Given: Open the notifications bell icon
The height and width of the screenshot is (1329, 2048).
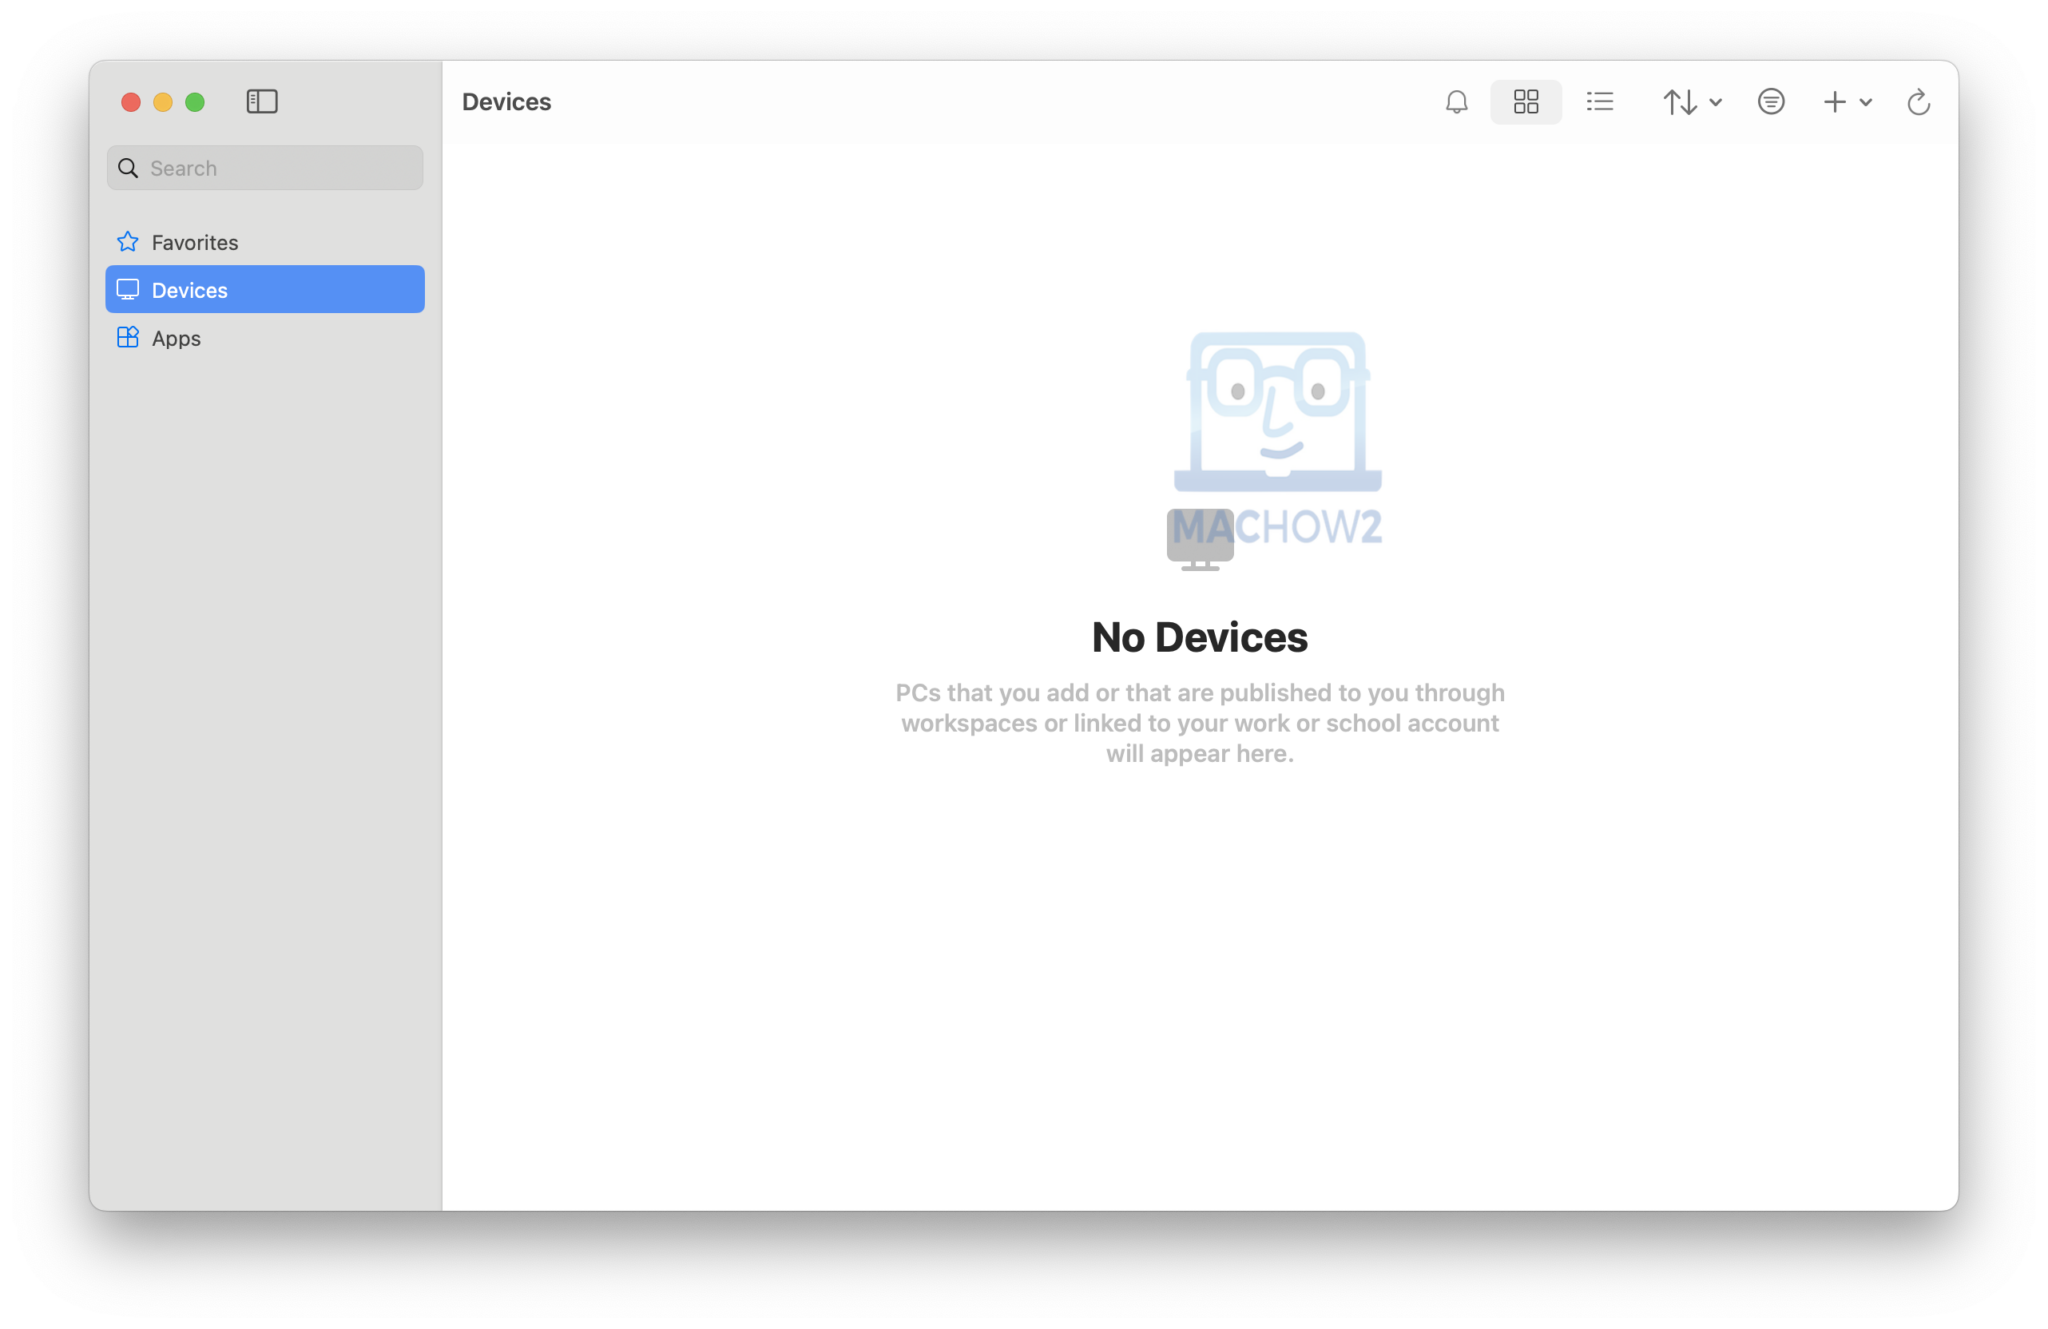Looking at the screenshot, I should [1457, 101].
